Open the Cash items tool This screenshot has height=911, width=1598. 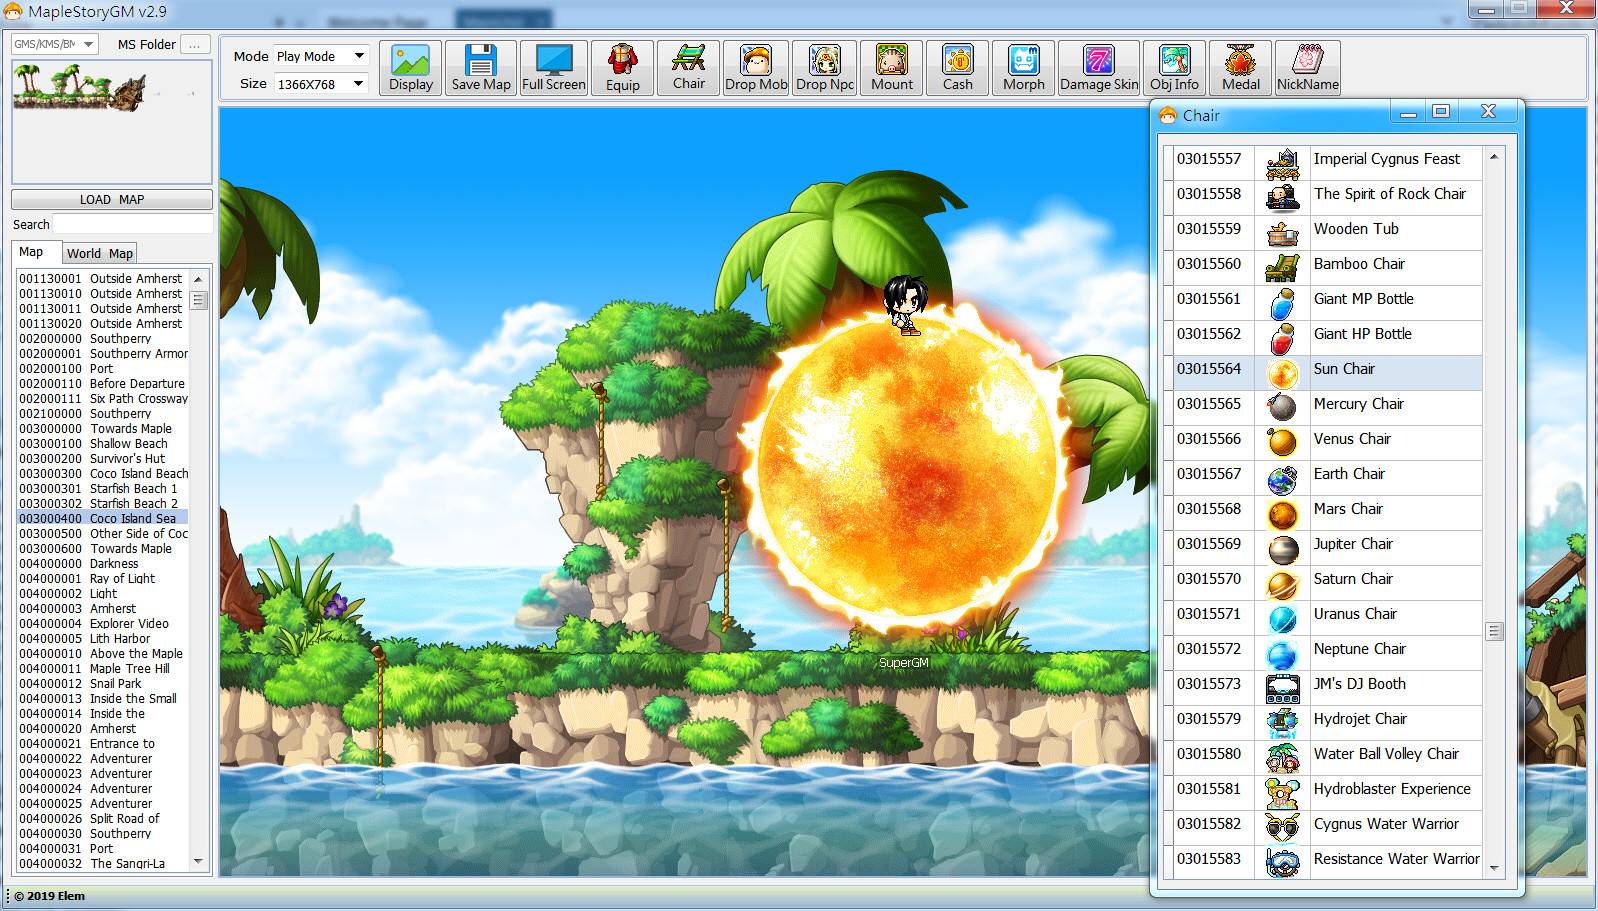pyautogui.click(x=957, y=67)
